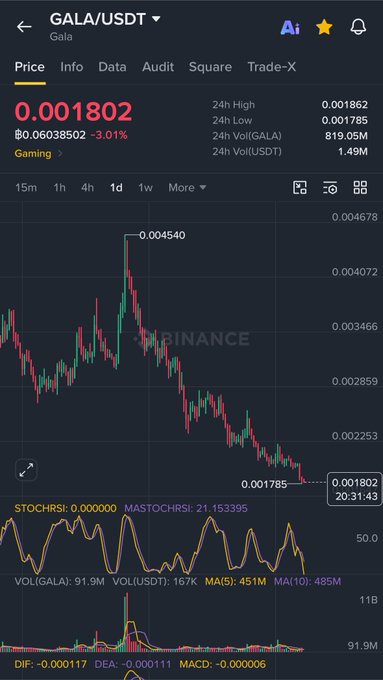The height and width of the screenshot is (680, 383).
Task: Click the 0.001785 low price label
Action: 264,484
